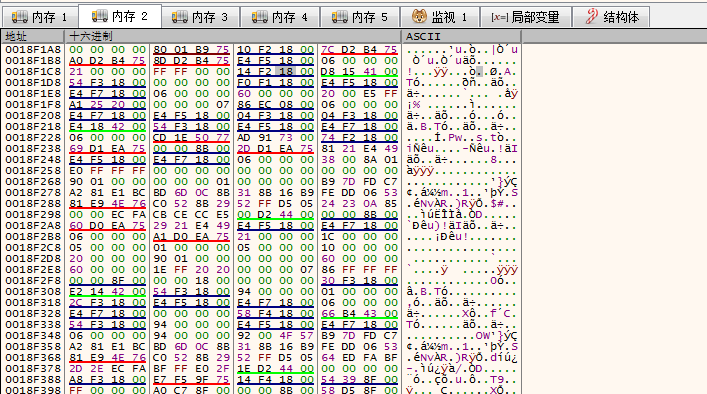This screenshot has height=394, width=707.
Task: Click hex value 80 01 B9 75
Action: 191,50
